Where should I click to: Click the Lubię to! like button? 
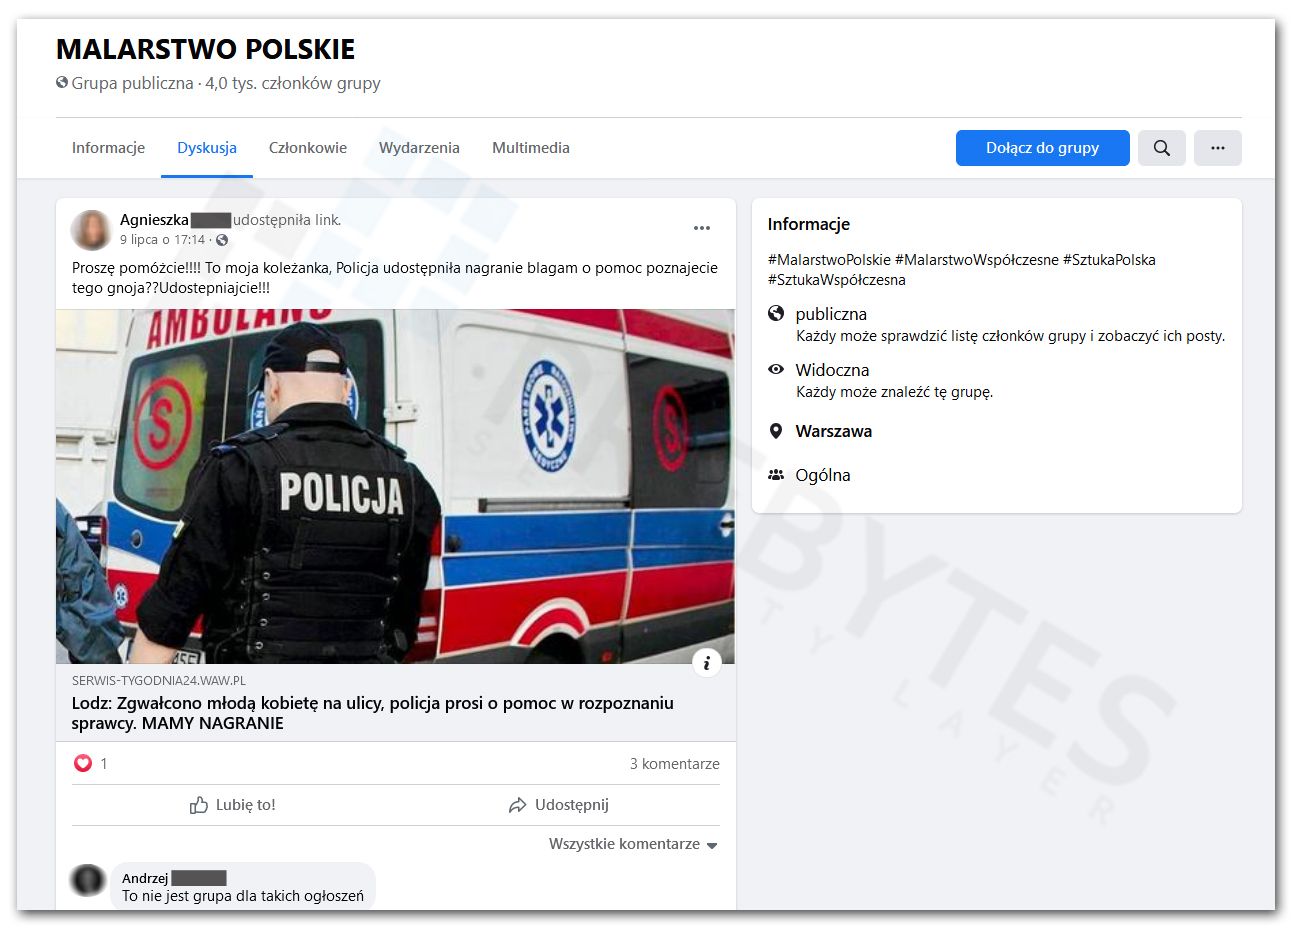tap(232, 805)
